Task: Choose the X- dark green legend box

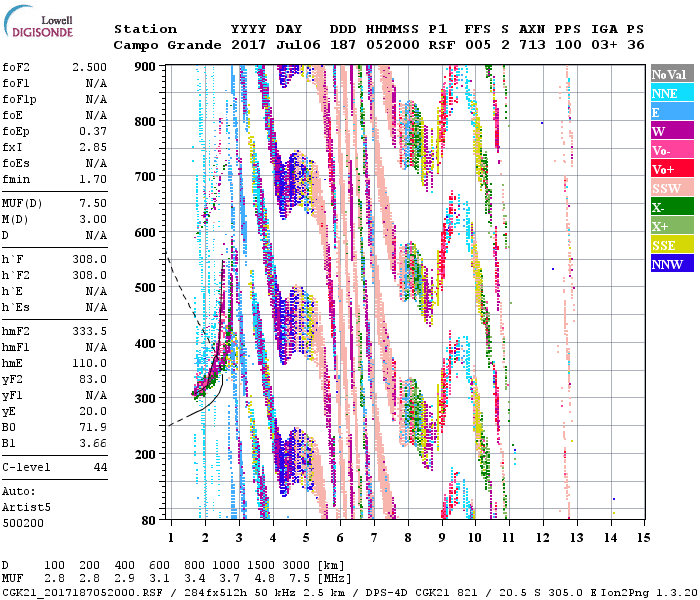Action: pyautogui.click(x=672, y=207)
